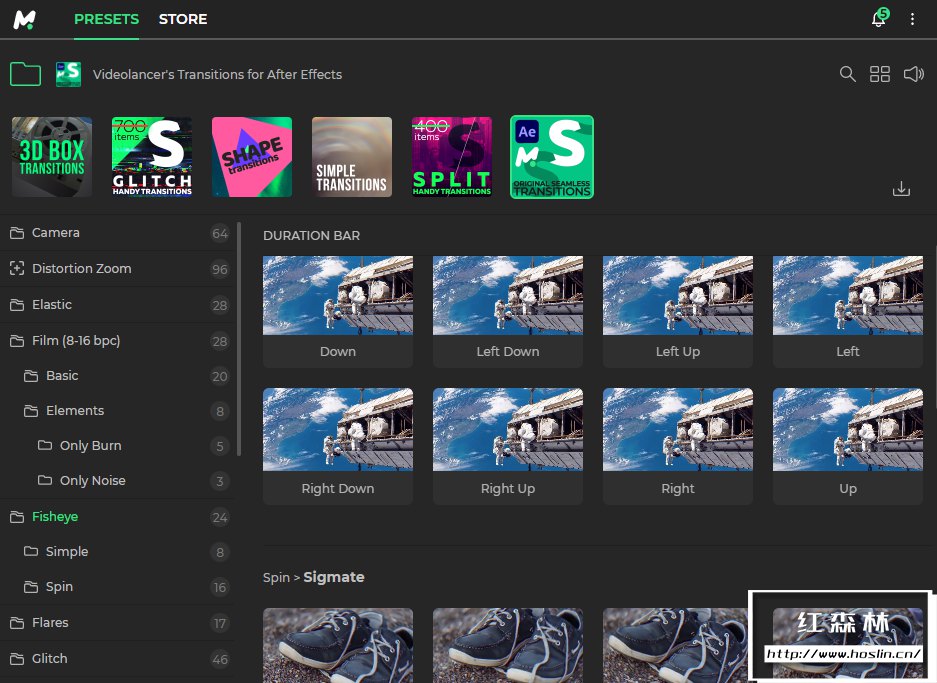Viewport: 937px width, 683px height.
Task: Click the search magnifier icon
Action: 847,74
